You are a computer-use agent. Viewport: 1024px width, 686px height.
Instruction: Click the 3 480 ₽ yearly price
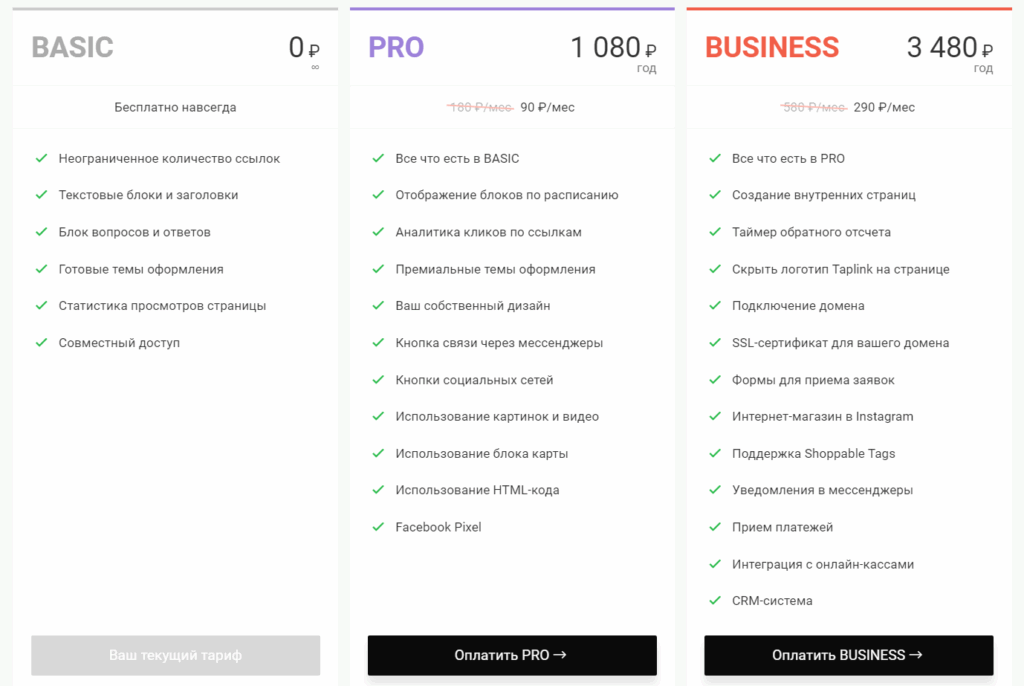(x=950, y=47)
